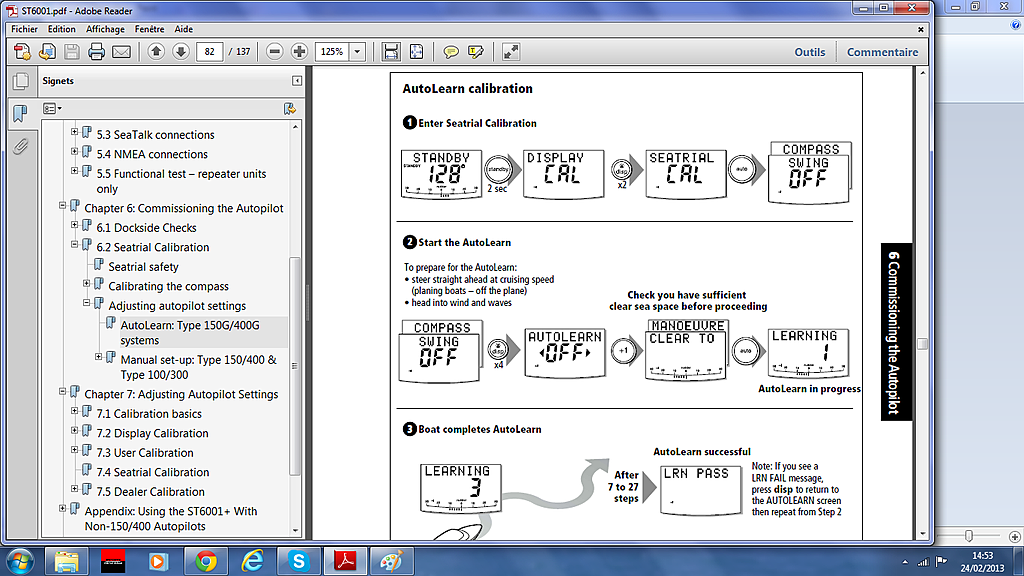Open 7.4 Seatrial Calibration bookmark
This screenshot has width=1024, height=576.
click(153, 472)
